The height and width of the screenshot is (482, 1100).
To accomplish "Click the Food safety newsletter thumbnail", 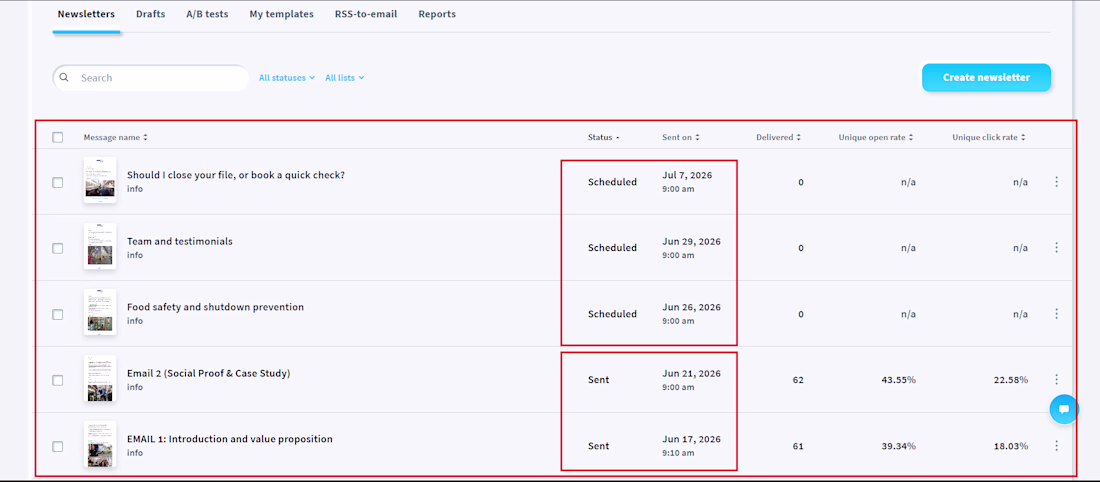I will point(100,312).
